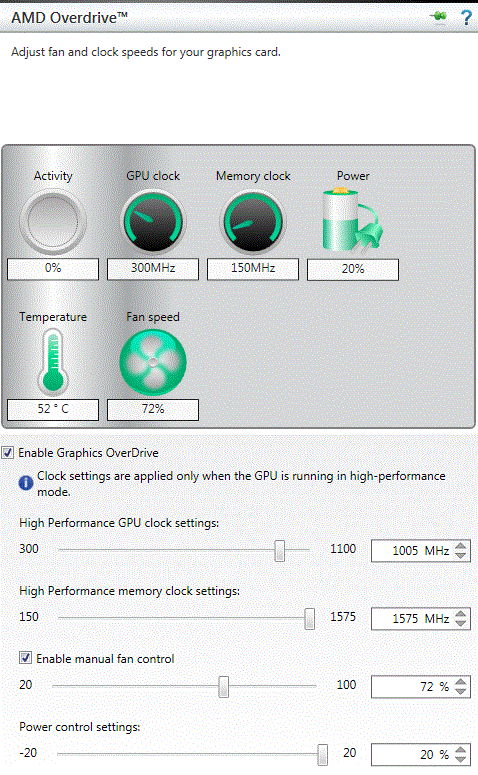Click the Memory clock gauge dial
478x775 pixels.
253,222
